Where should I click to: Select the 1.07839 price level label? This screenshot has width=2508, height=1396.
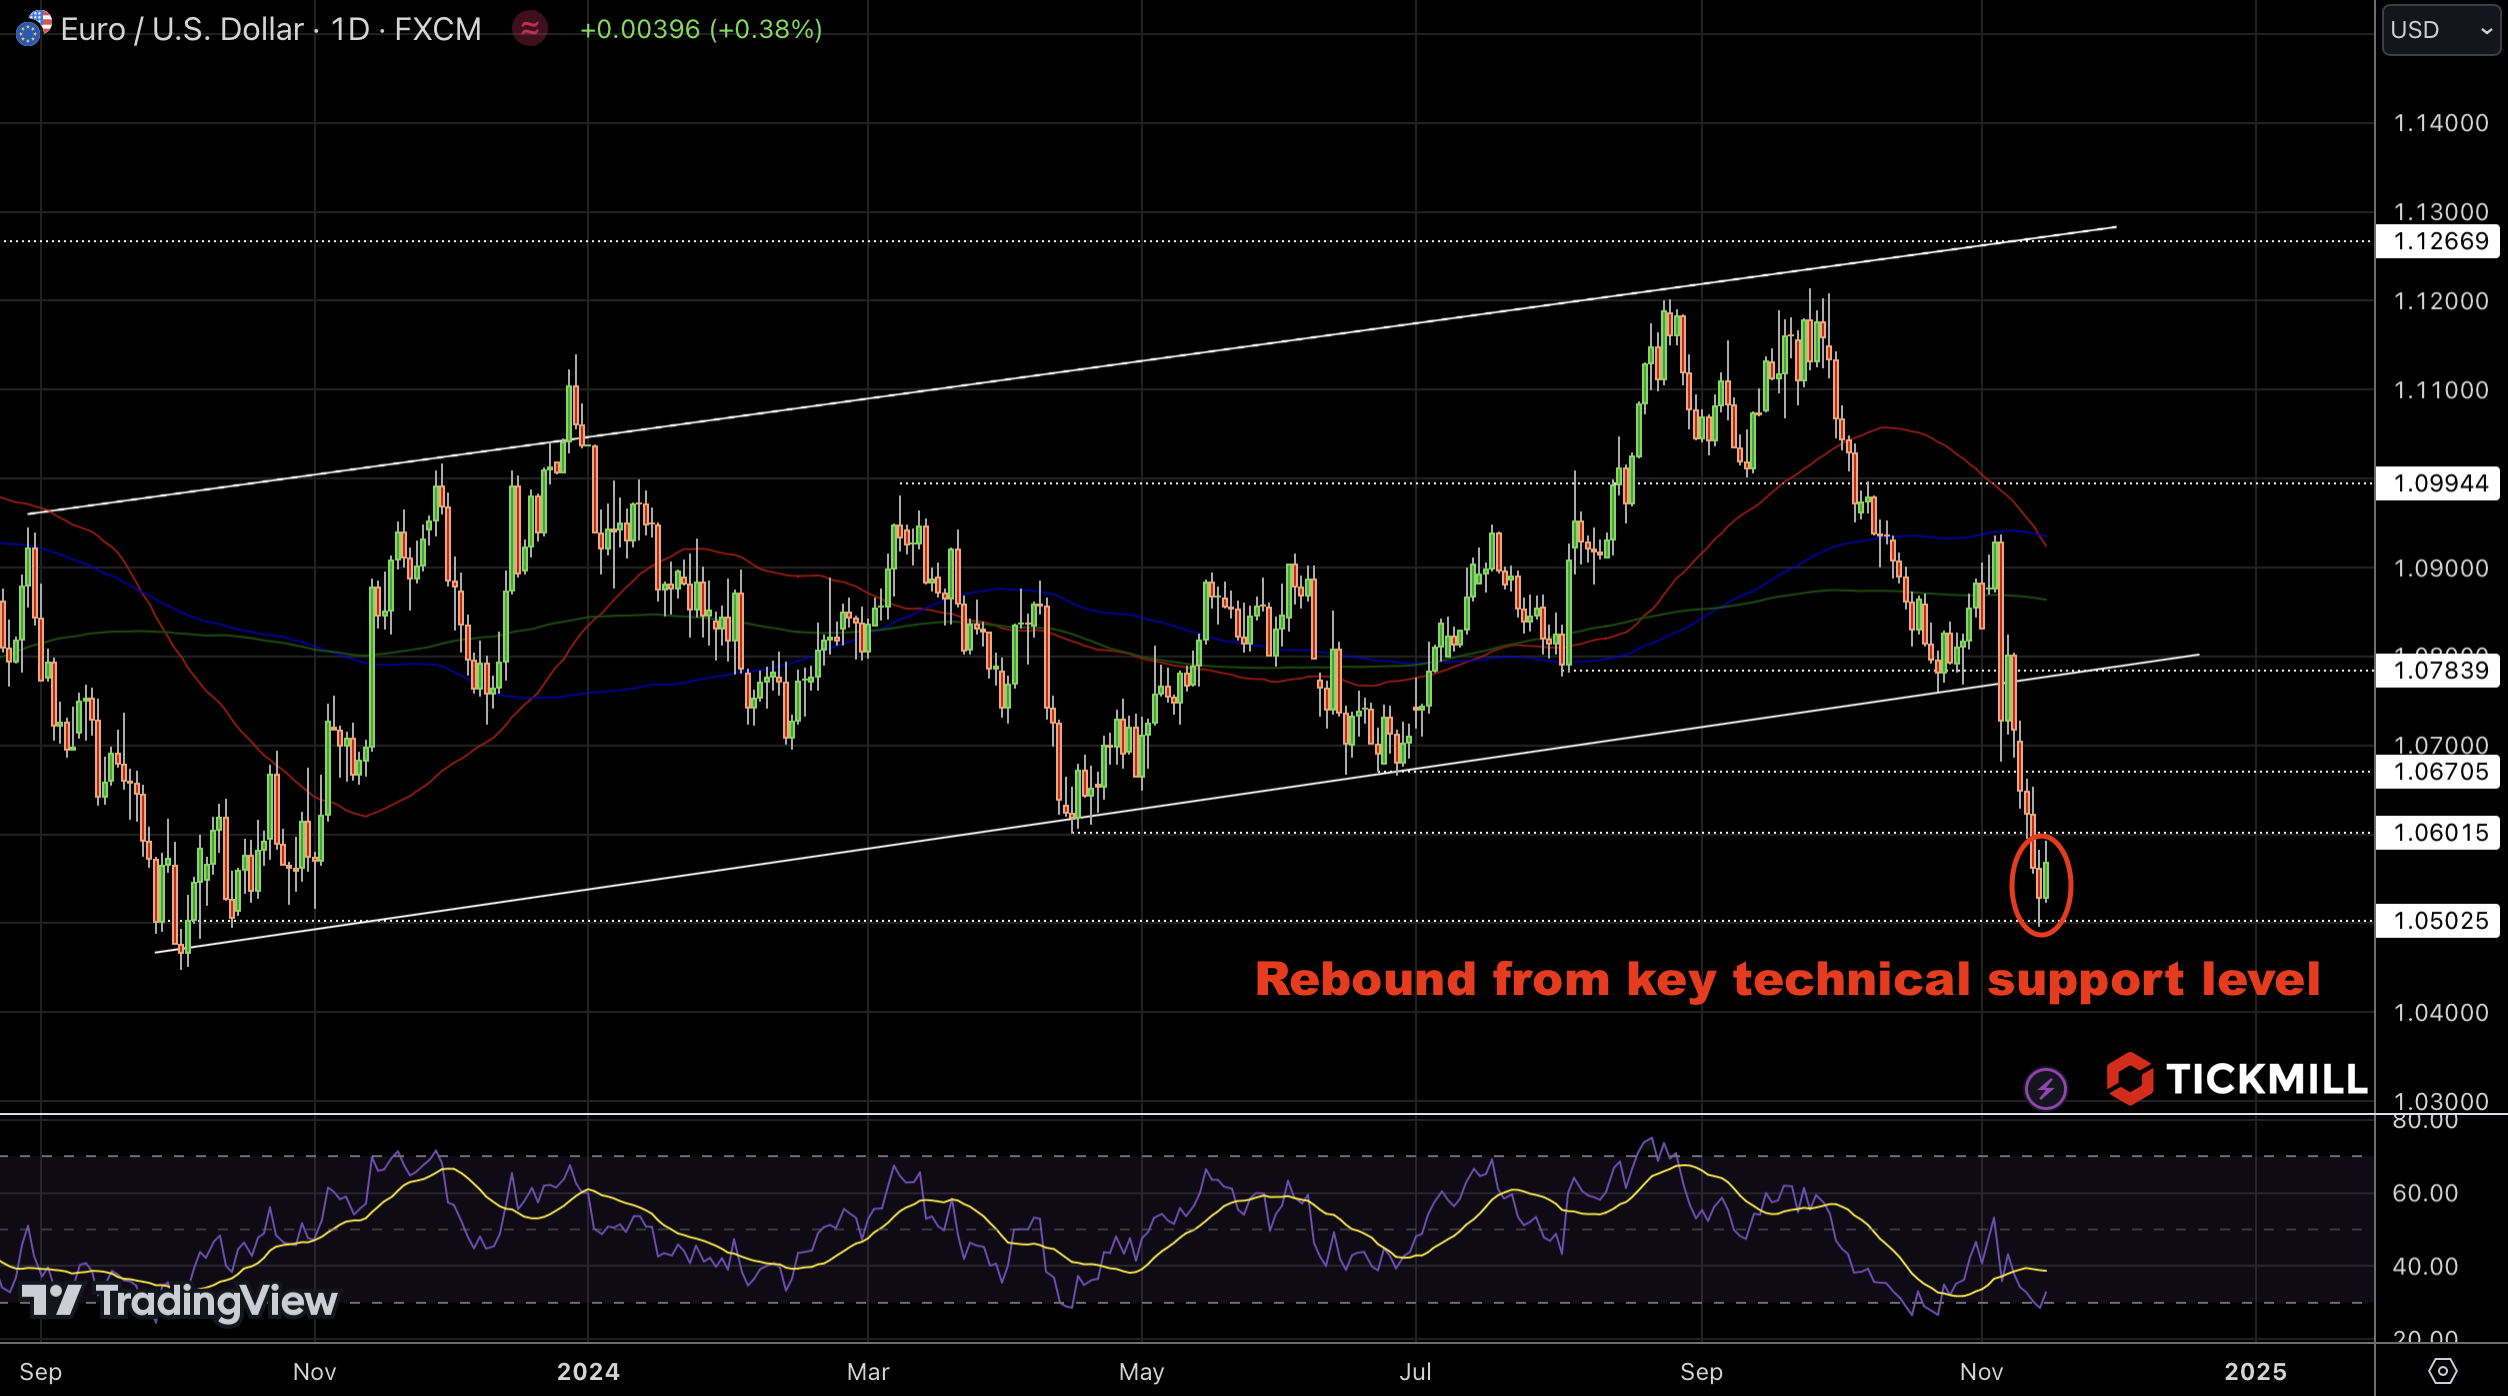click(x=2438, y=670)
